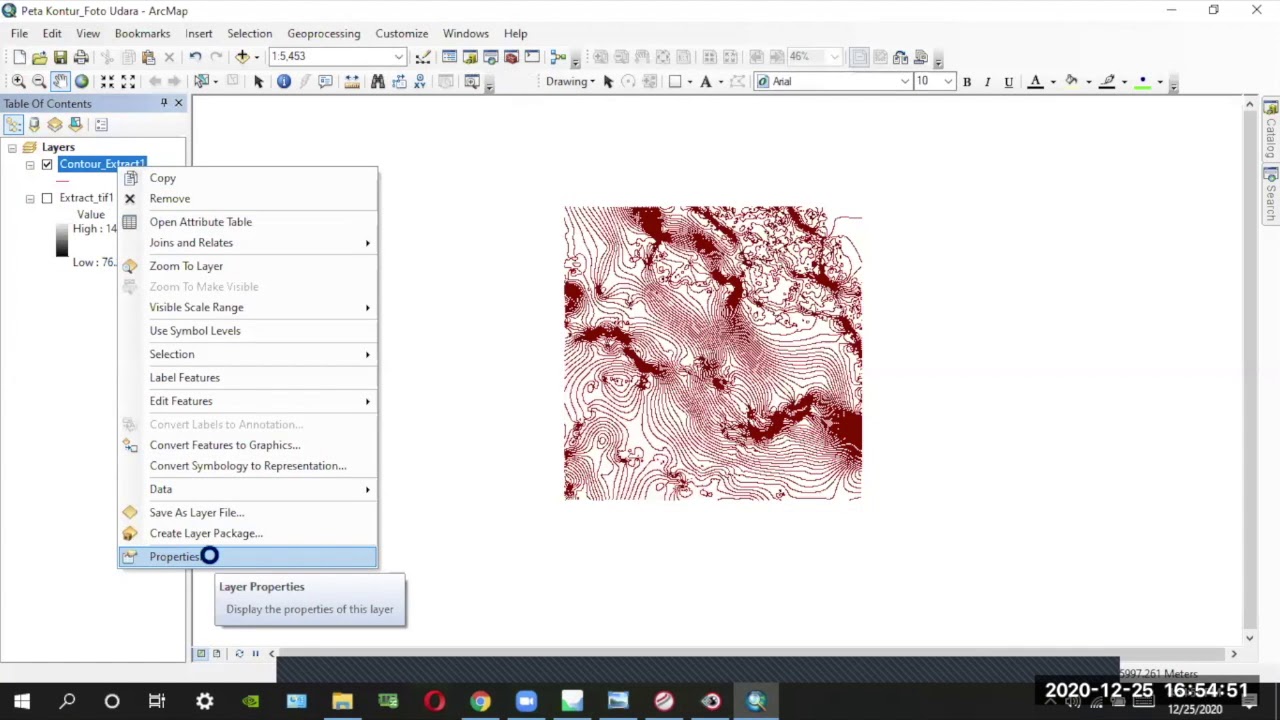Click Properties in the context menu

click(x=248, y=557)
